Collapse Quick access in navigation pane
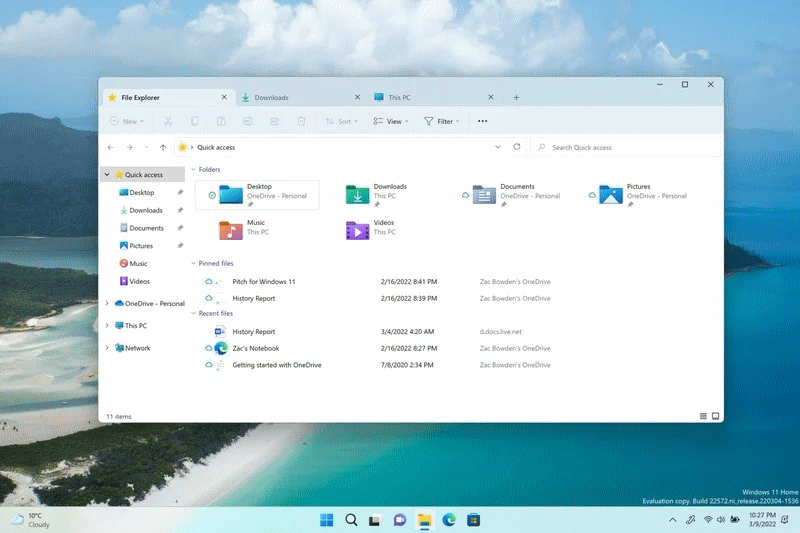 tap(107, 174)
